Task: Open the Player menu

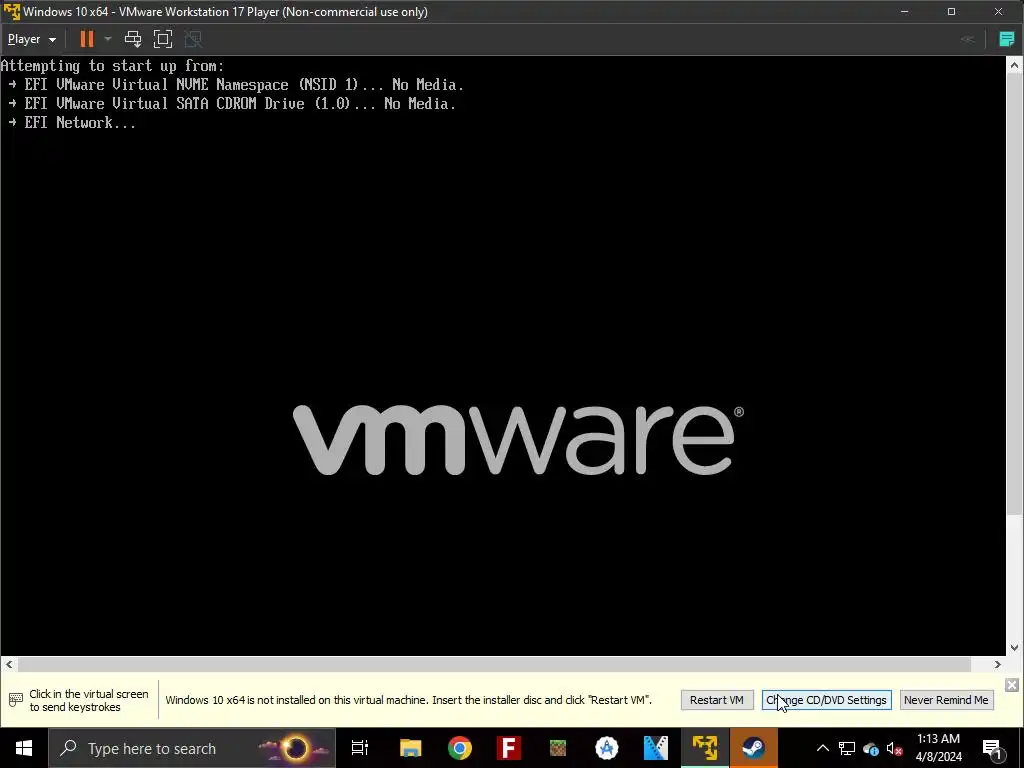Action: (31, 39)
